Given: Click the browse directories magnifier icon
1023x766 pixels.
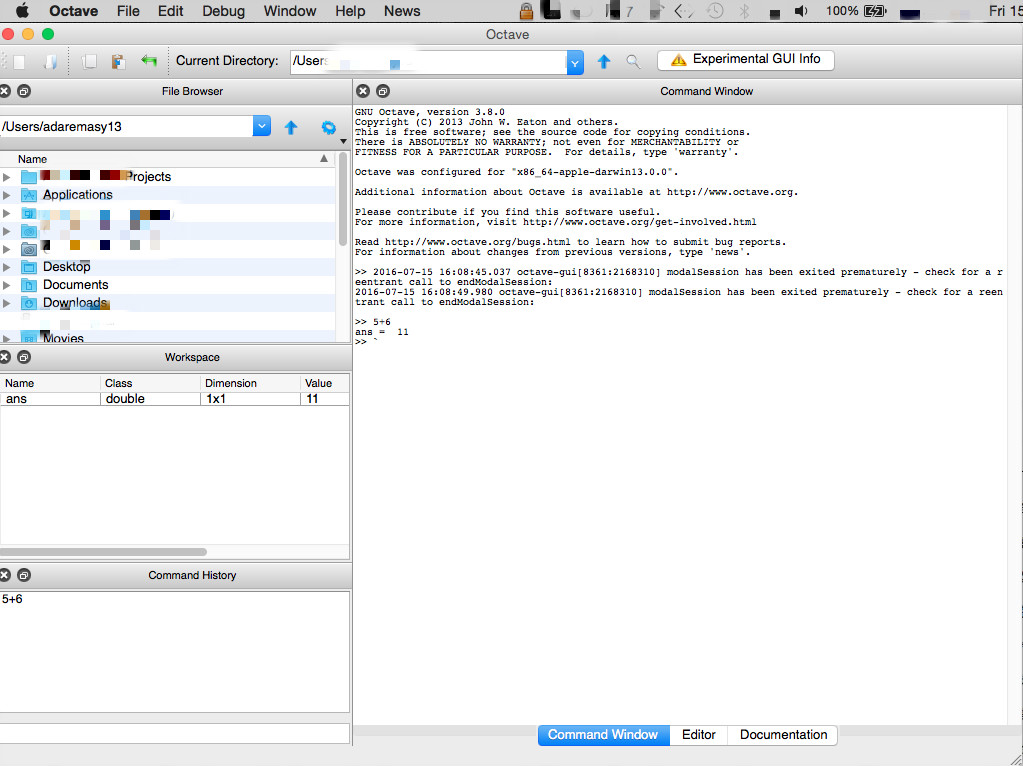Looking at the screenshot, I should [633, 61].
